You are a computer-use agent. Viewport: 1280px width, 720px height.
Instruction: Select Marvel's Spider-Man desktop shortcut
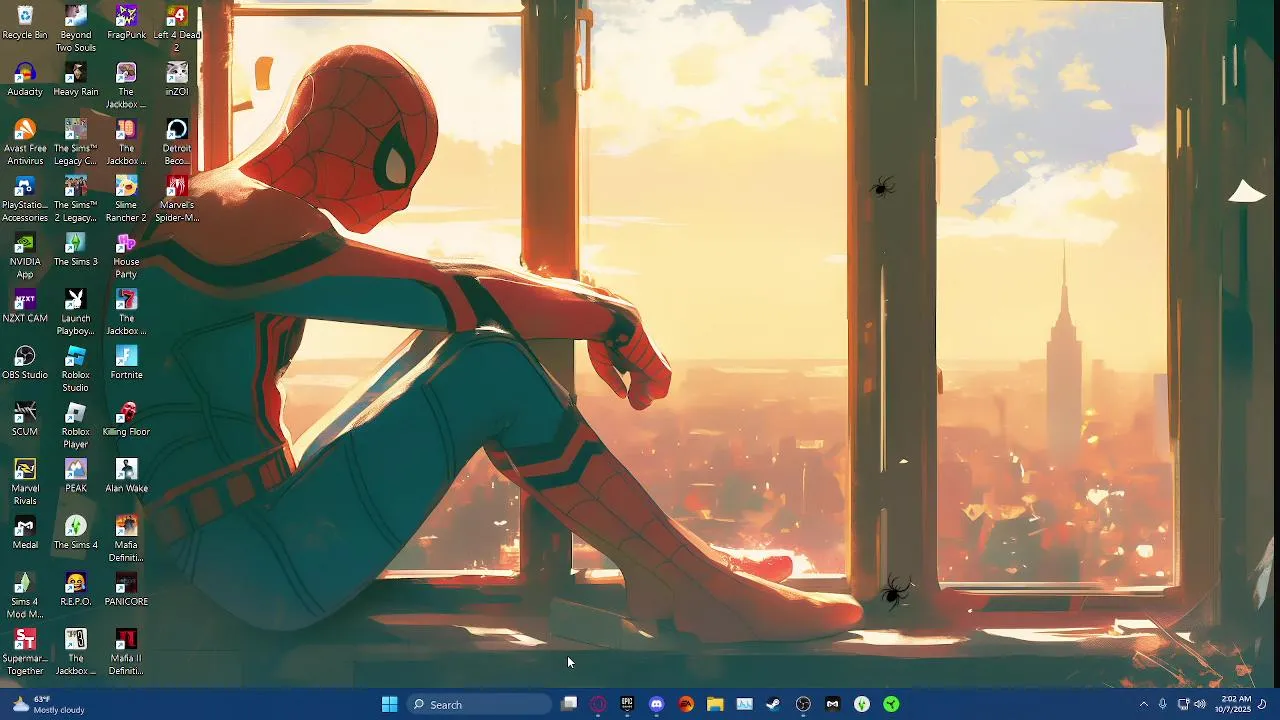coord(177,199)
